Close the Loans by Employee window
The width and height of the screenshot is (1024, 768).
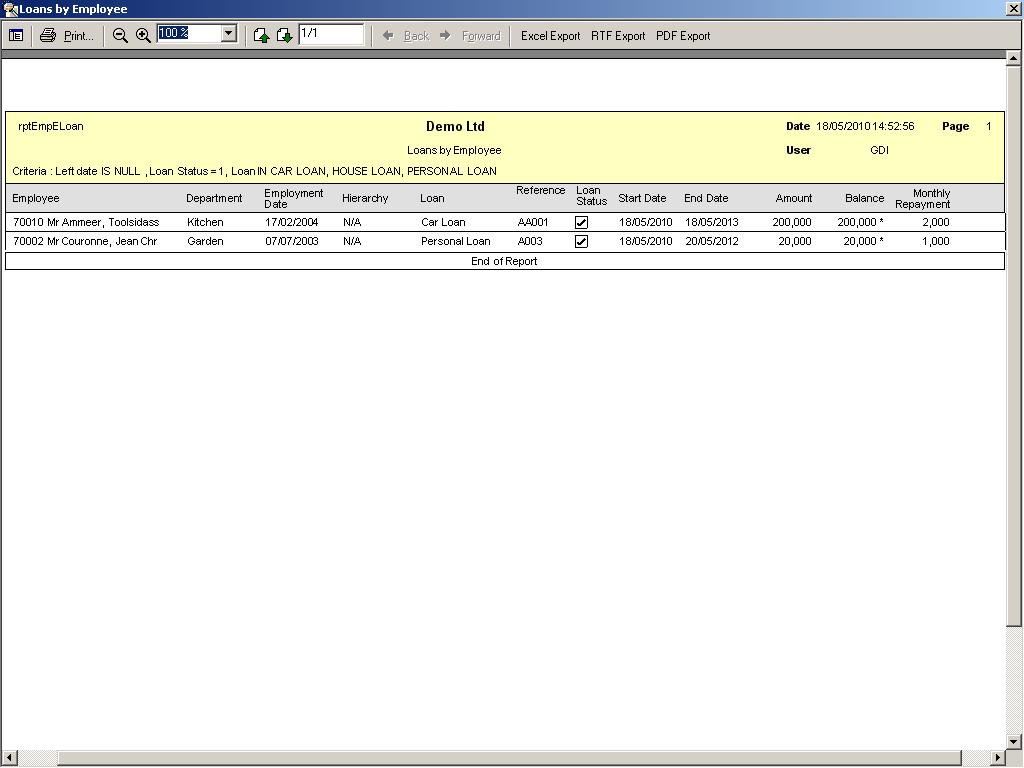[x=1013, y=8]
